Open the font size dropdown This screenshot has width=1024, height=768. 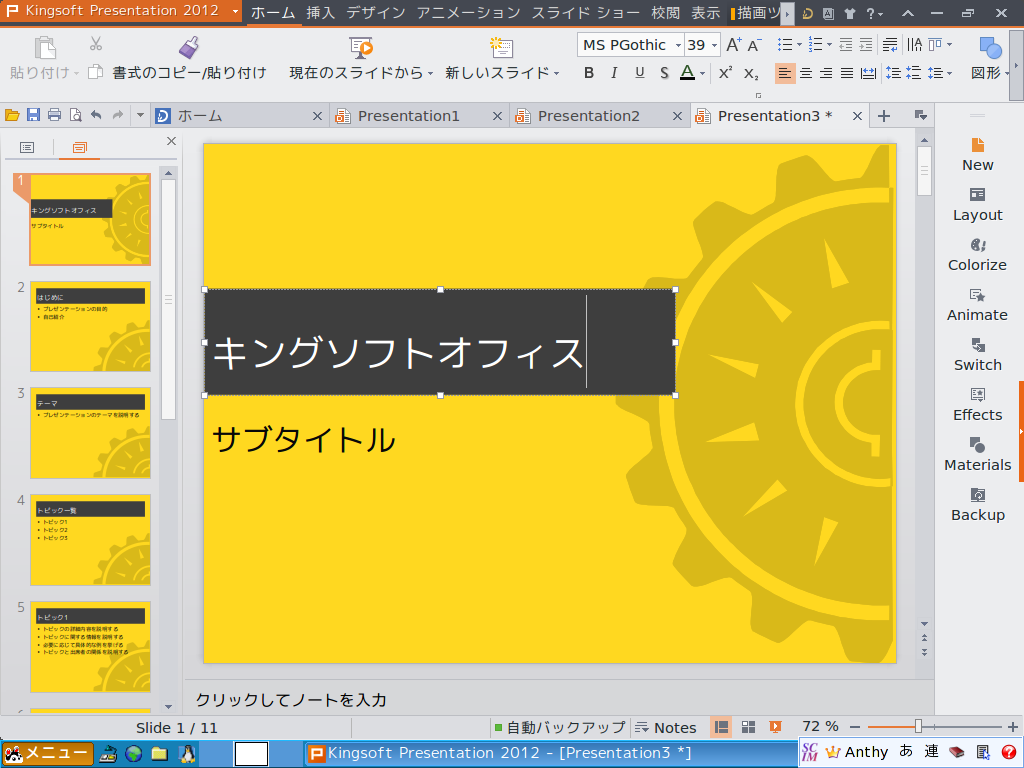(714, 45)
